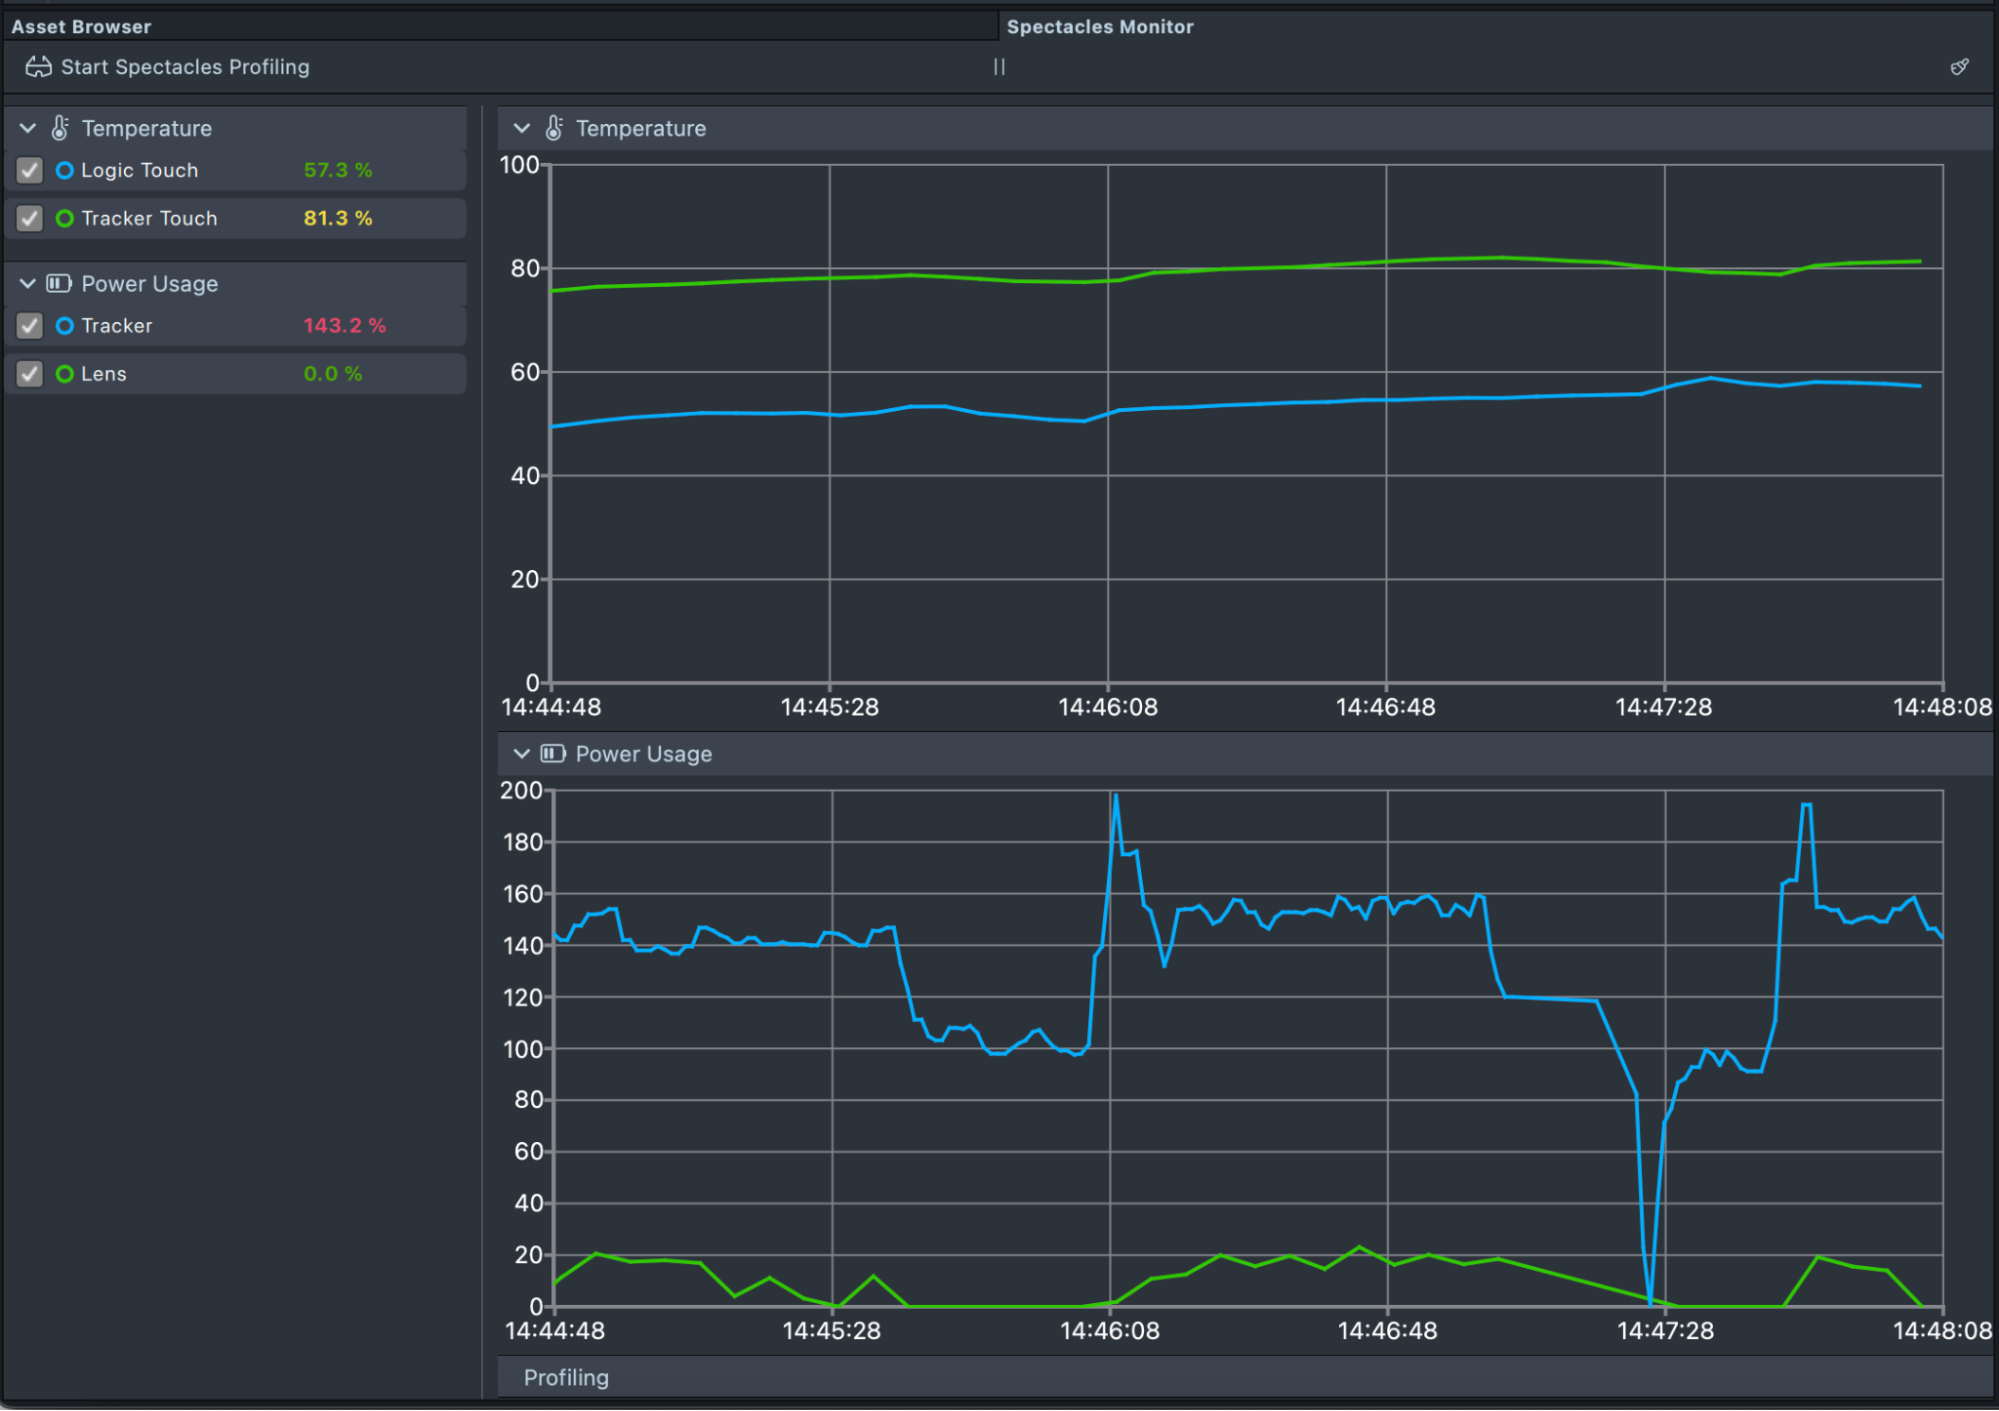Pause monitoring with the pause button

click(998, 67)
